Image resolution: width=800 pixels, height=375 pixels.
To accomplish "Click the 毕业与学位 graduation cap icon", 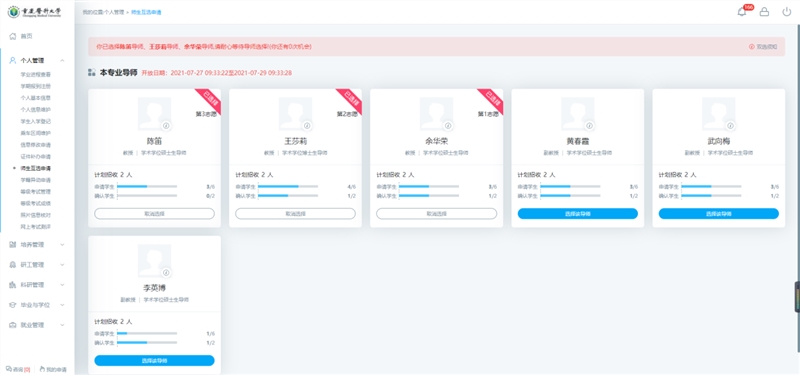I will [x=13, y=305].
